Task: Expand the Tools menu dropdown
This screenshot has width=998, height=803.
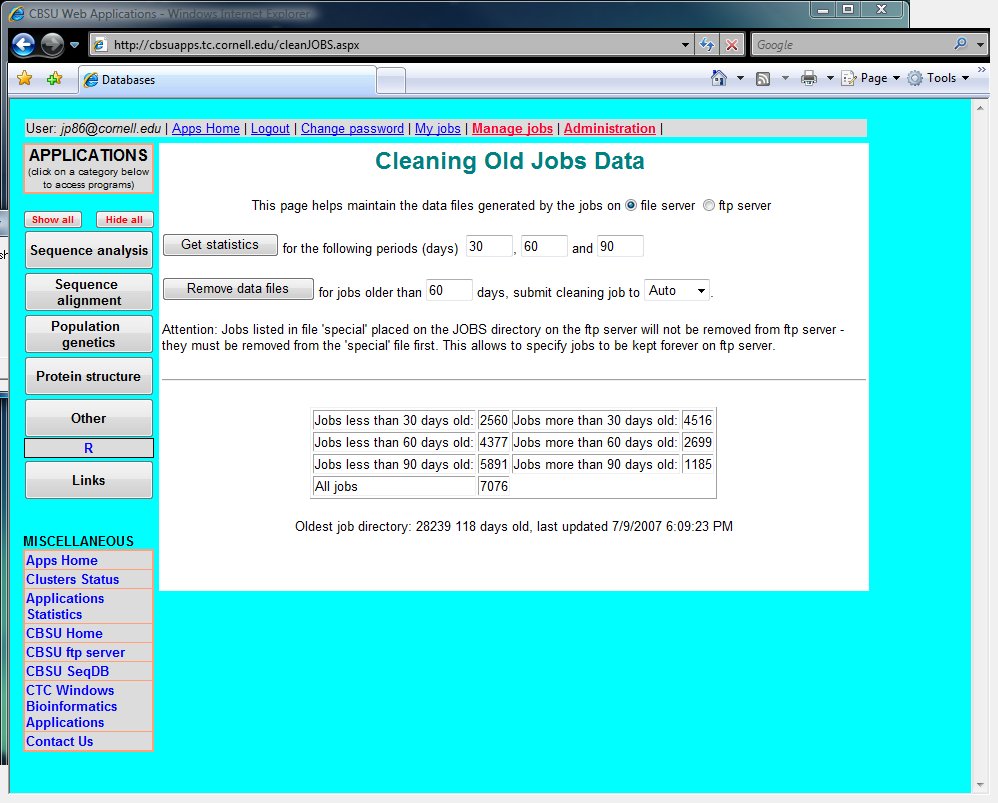Action: coord(941,78)
